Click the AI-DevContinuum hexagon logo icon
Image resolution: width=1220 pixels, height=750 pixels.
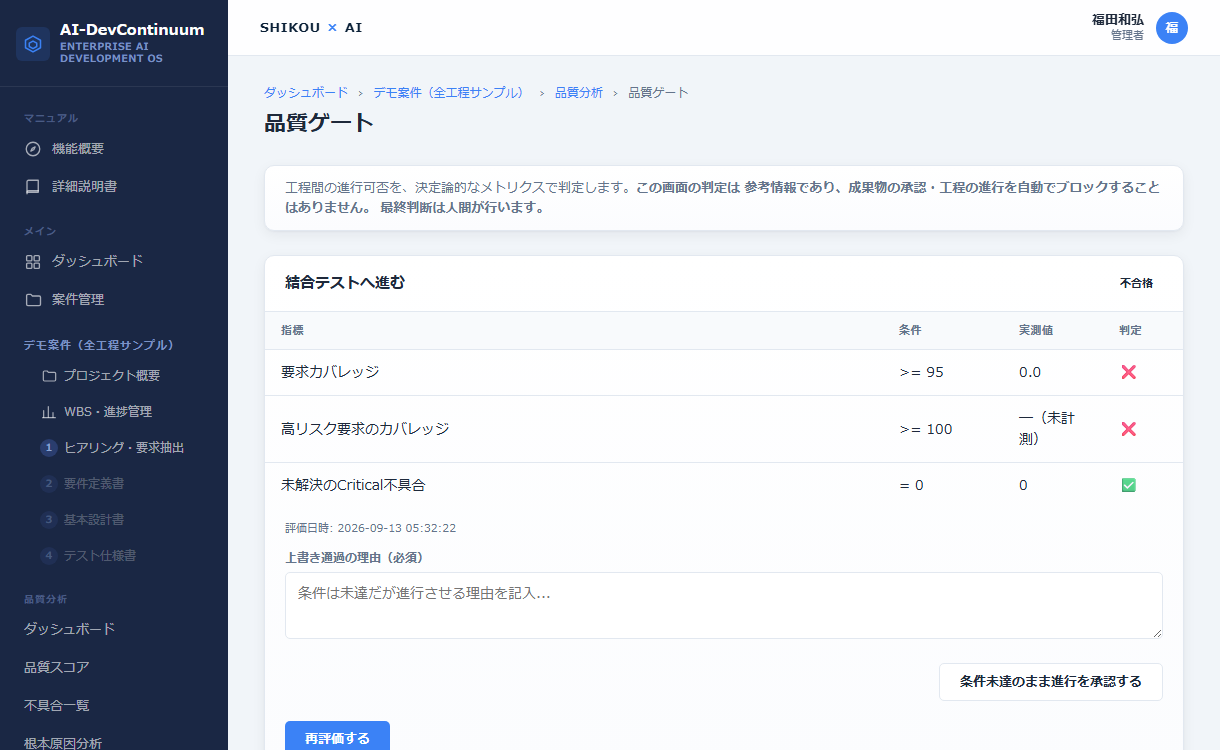click(x=33, y=44)
